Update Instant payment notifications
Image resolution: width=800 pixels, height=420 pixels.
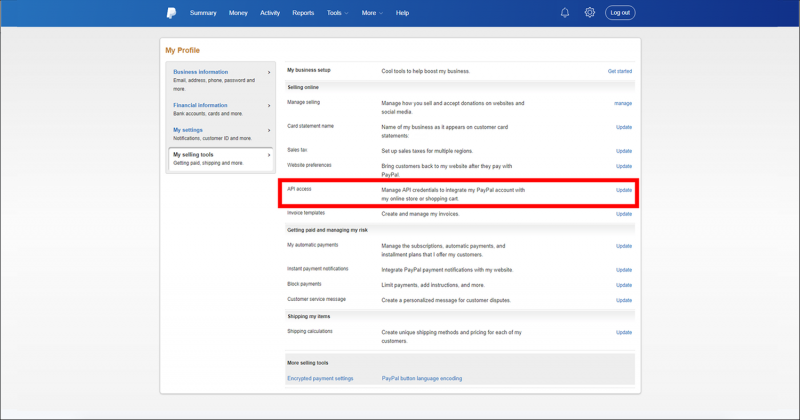623,270
